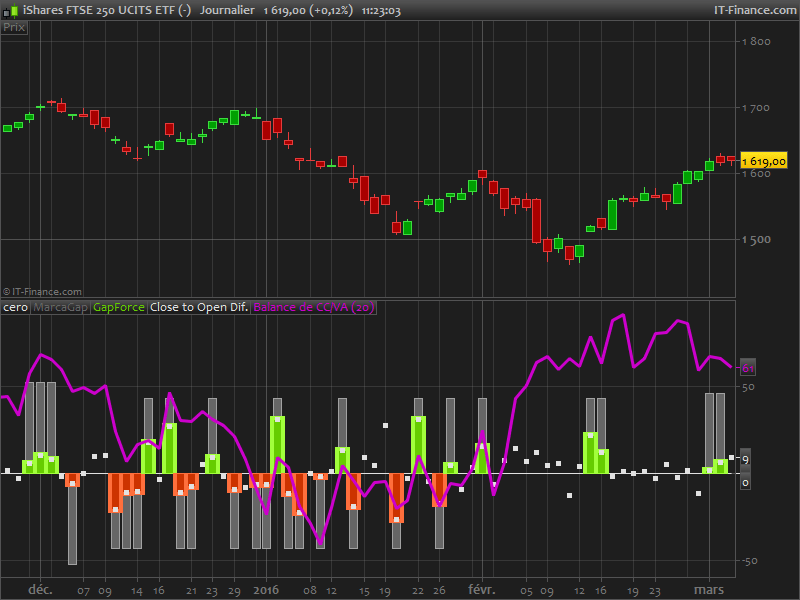Click the 29 date label on time axis
The image size is (800, 600).
coord(234,591)
